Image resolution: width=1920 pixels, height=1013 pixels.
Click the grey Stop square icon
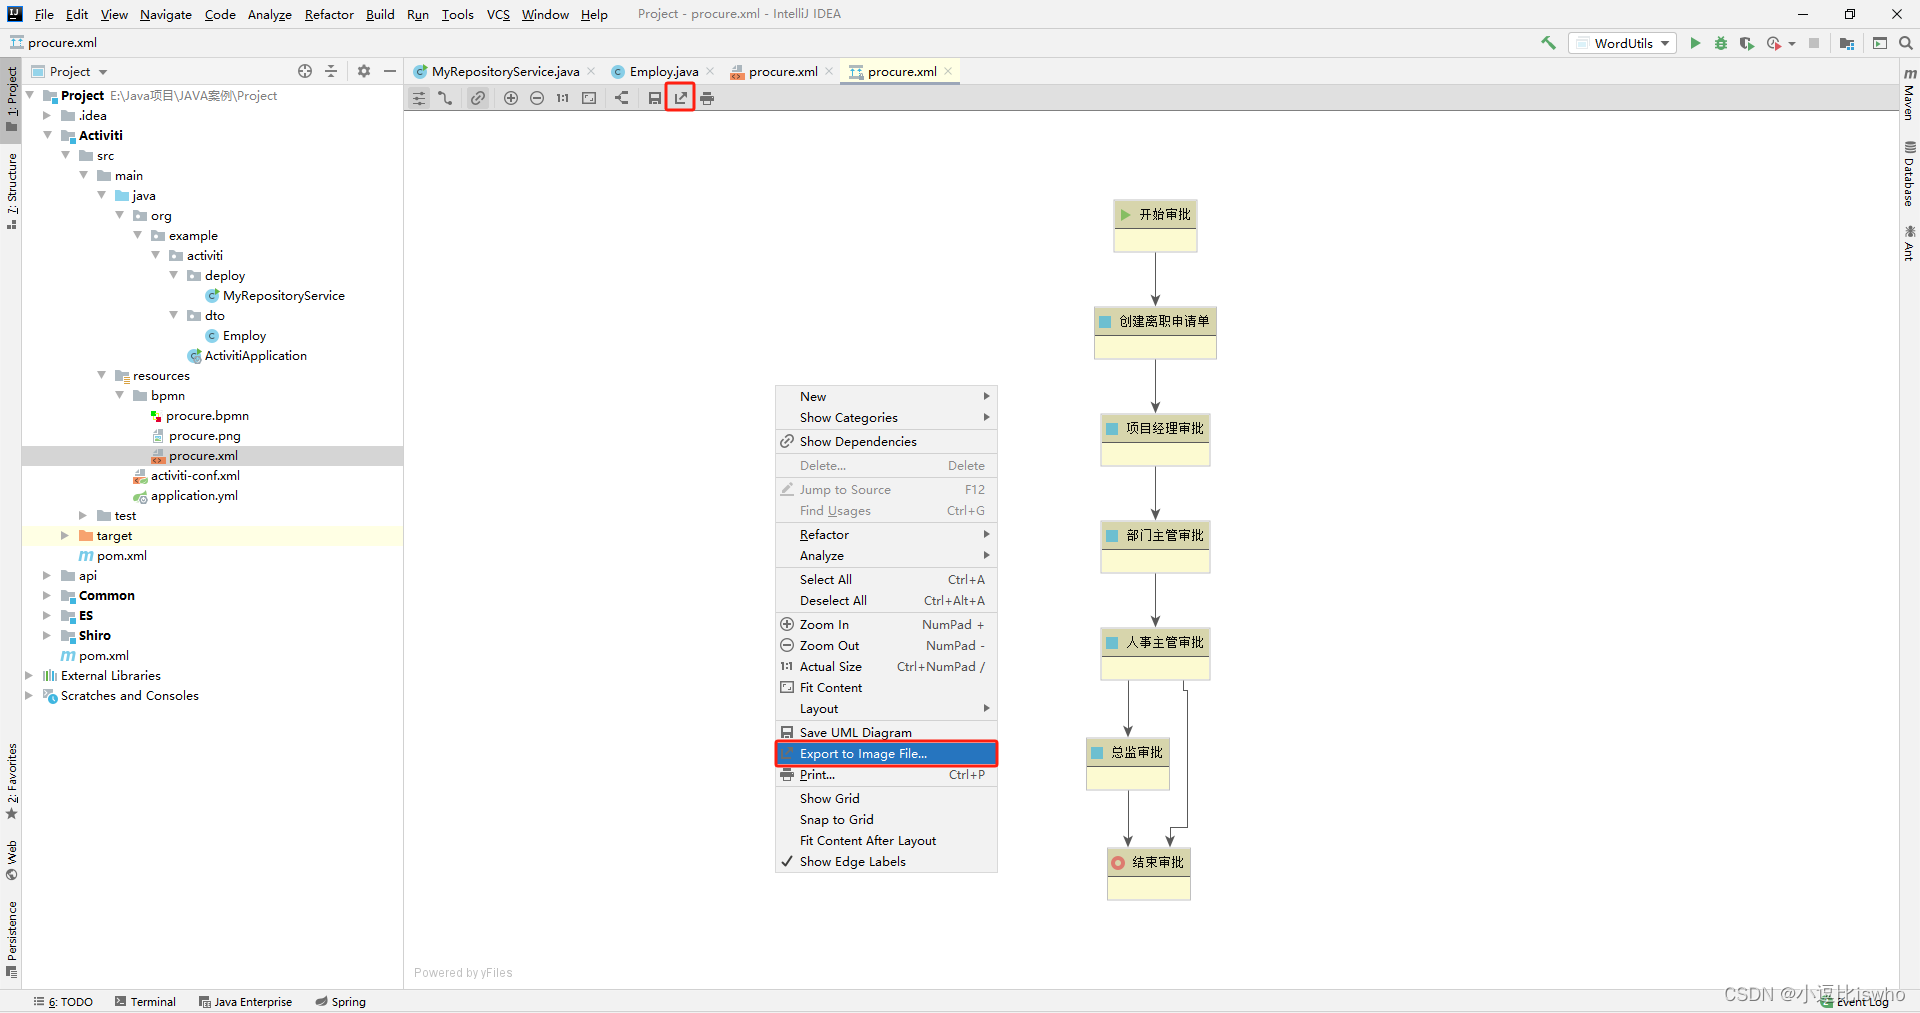(1814, 43)
